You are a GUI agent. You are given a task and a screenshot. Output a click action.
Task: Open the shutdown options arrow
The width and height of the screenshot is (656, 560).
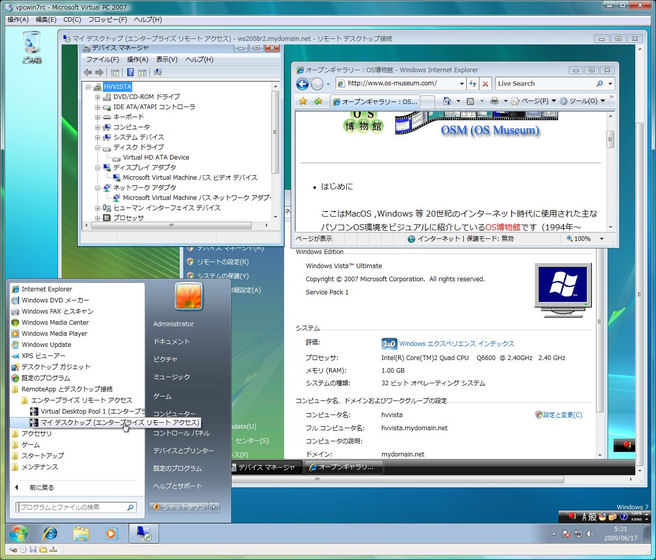pyautogui.click(x=214, y=507)
